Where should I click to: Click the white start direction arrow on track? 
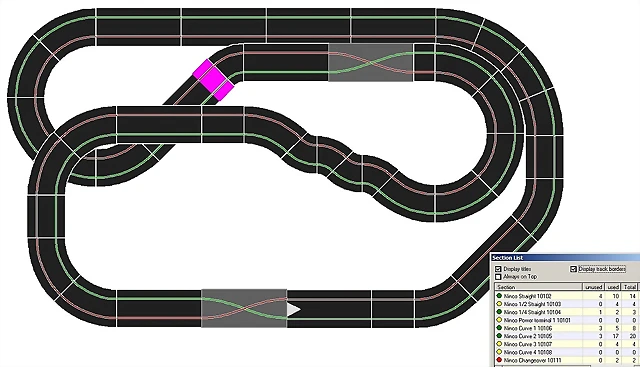pos(294,309)
